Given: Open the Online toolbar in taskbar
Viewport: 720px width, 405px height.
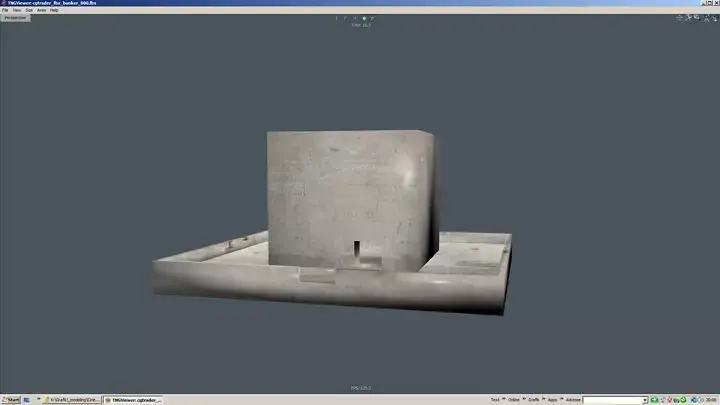Looking at the screenshot, I should (513, 400).
